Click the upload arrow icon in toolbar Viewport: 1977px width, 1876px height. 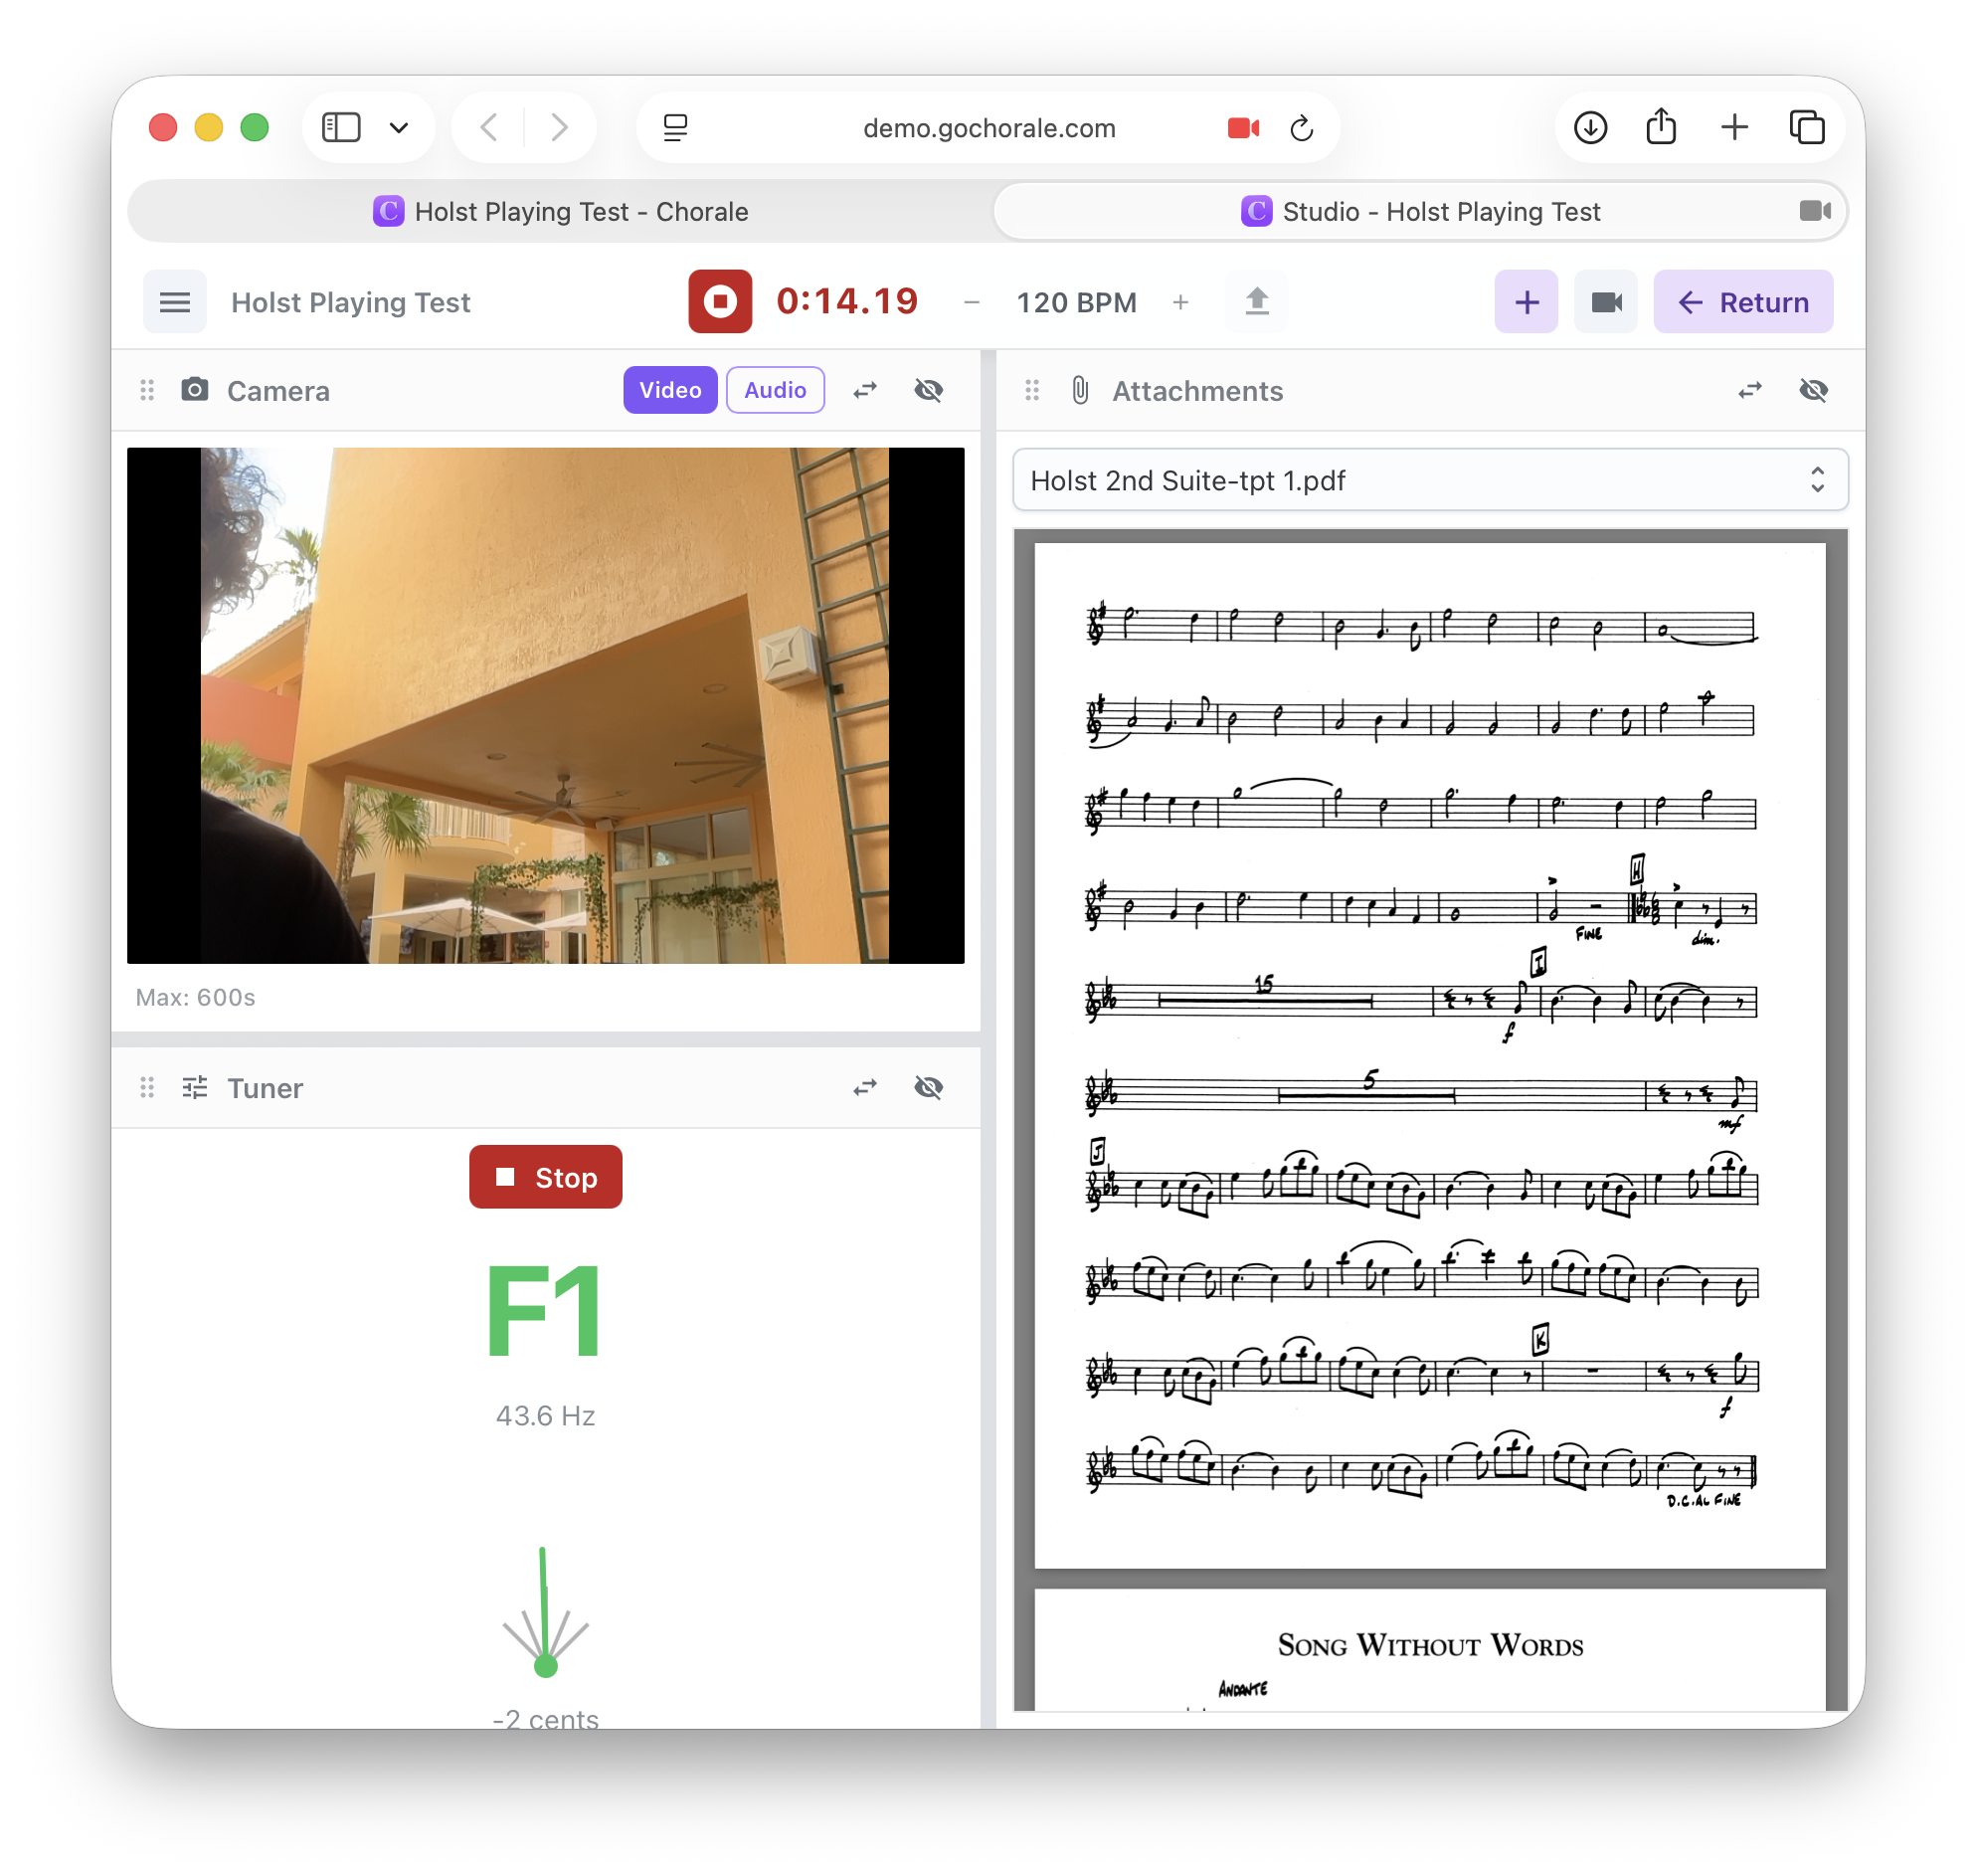pyautogui.click(x=1256, y=301)
